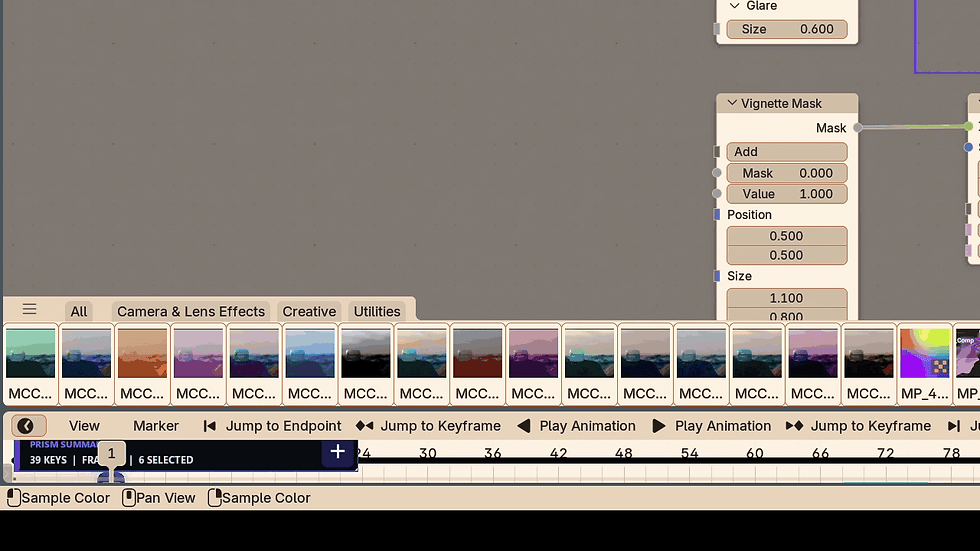Screen dimensions: 980x551
Task: Click frame 30 on the timeline ruler
Action: tap(428, 454)
